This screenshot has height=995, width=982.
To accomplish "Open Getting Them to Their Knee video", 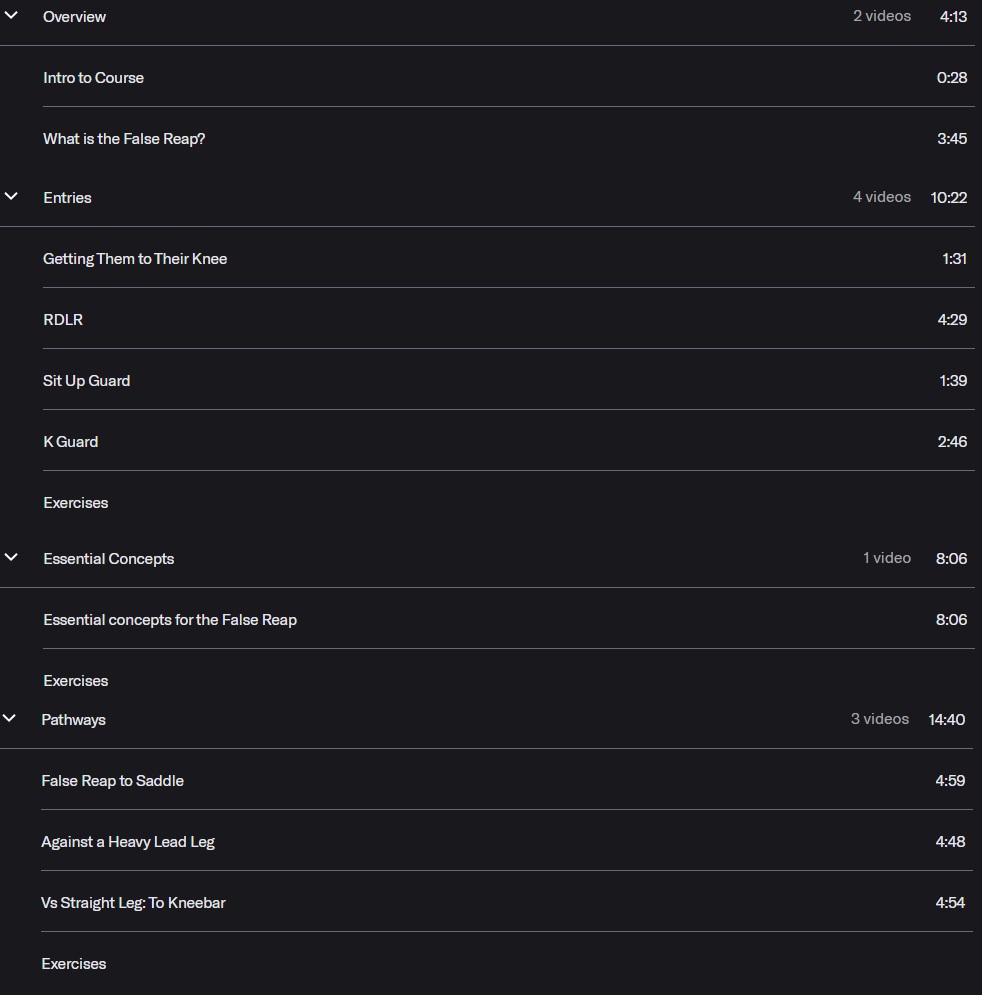I will pos(135,259).
